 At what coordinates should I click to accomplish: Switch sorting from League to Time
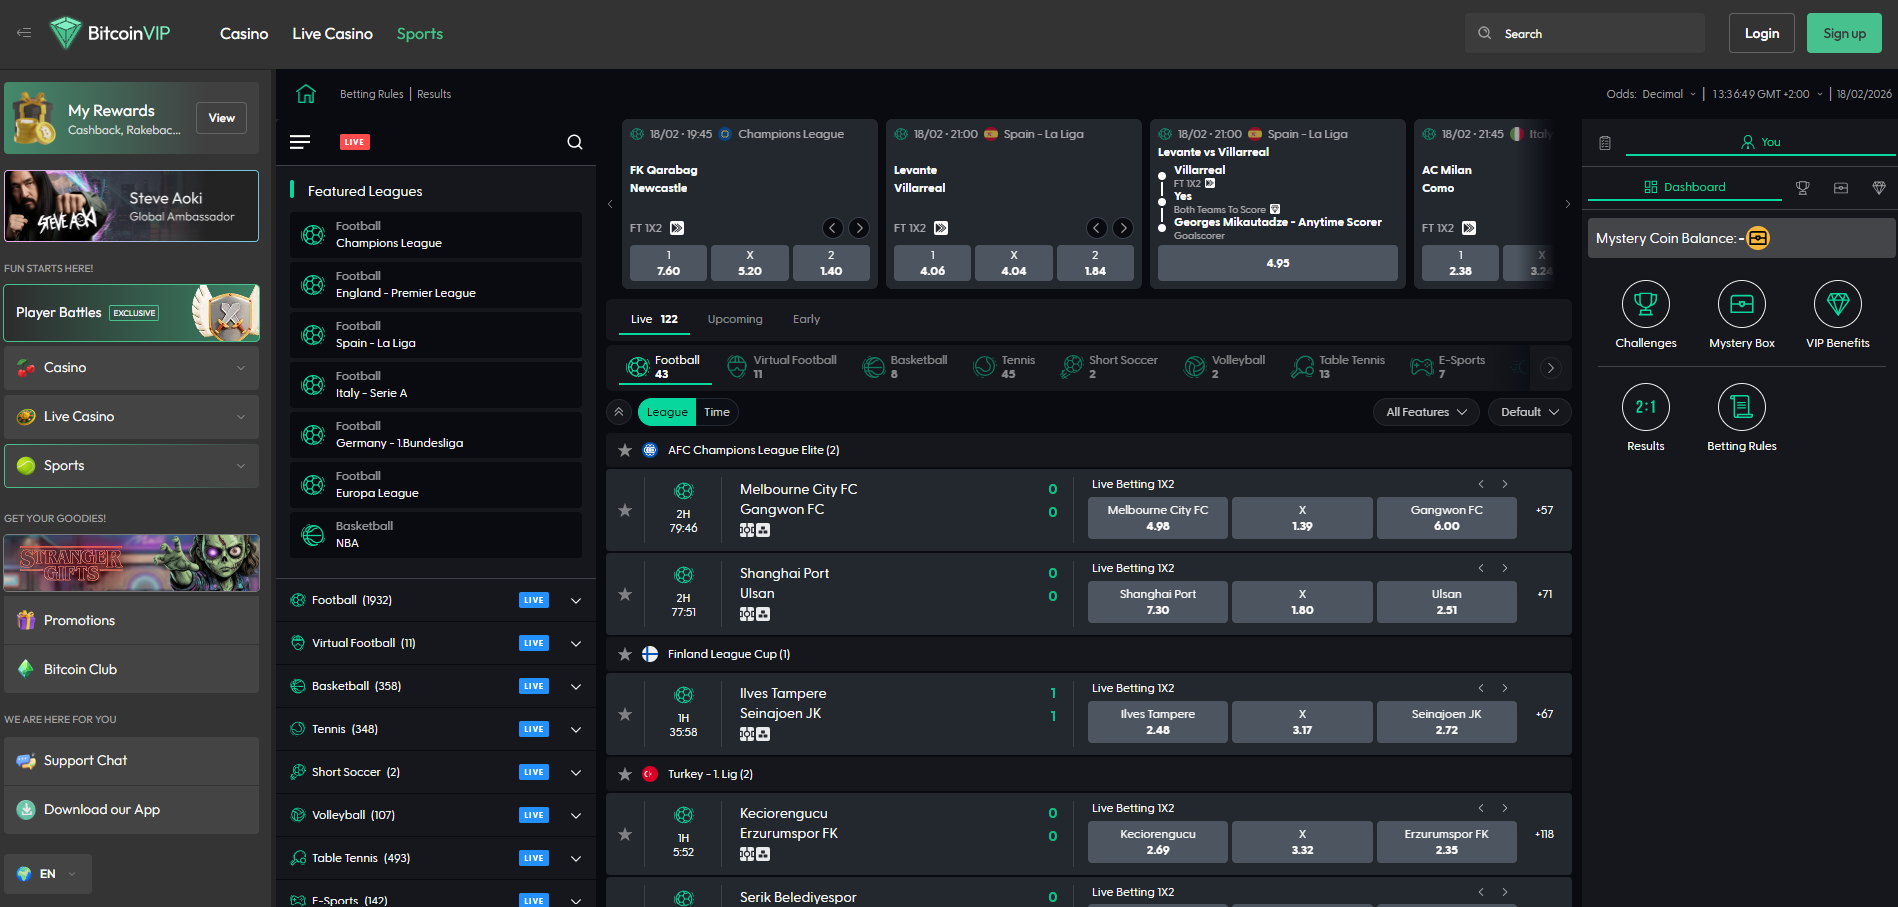click(x=716, y=411)
